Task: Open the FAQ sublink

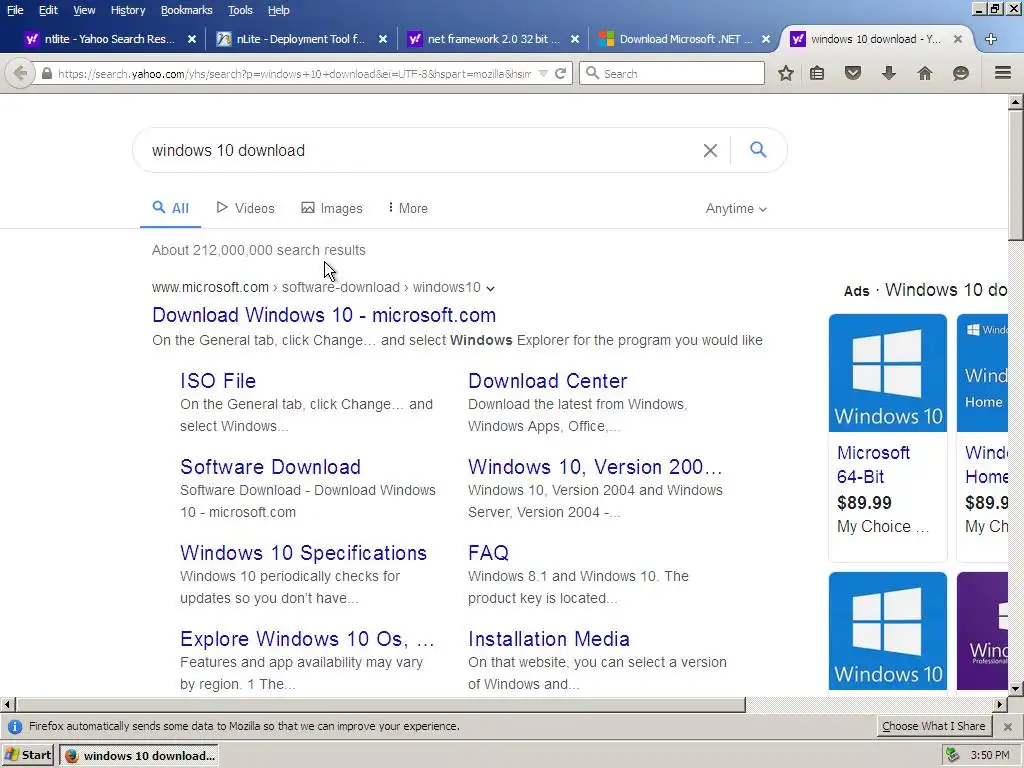Action: coord(488,553)
